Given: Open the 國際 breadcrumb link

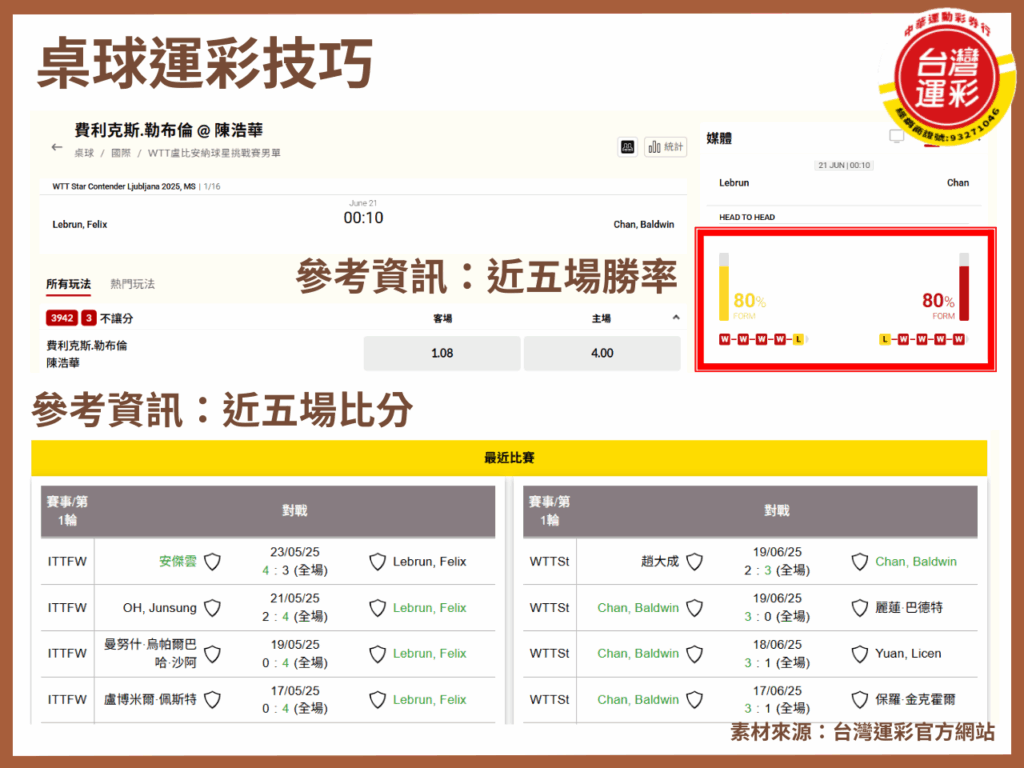Looking at the screenshot, I should tap(121, 153).
